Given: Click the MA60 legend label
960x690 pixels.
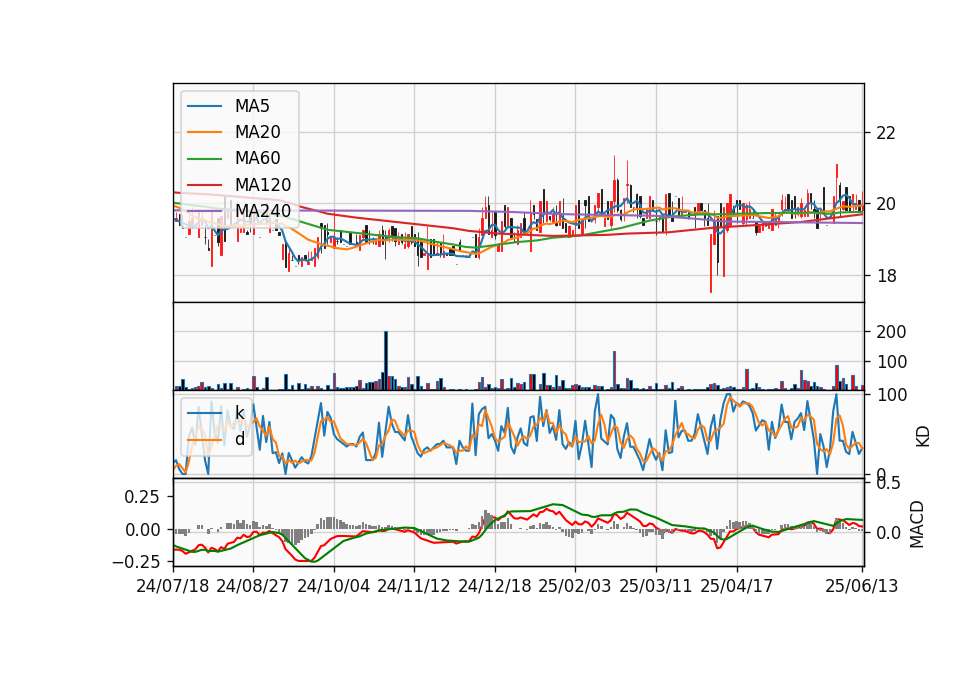Looking at the screenshot, I should pos(257,159).
